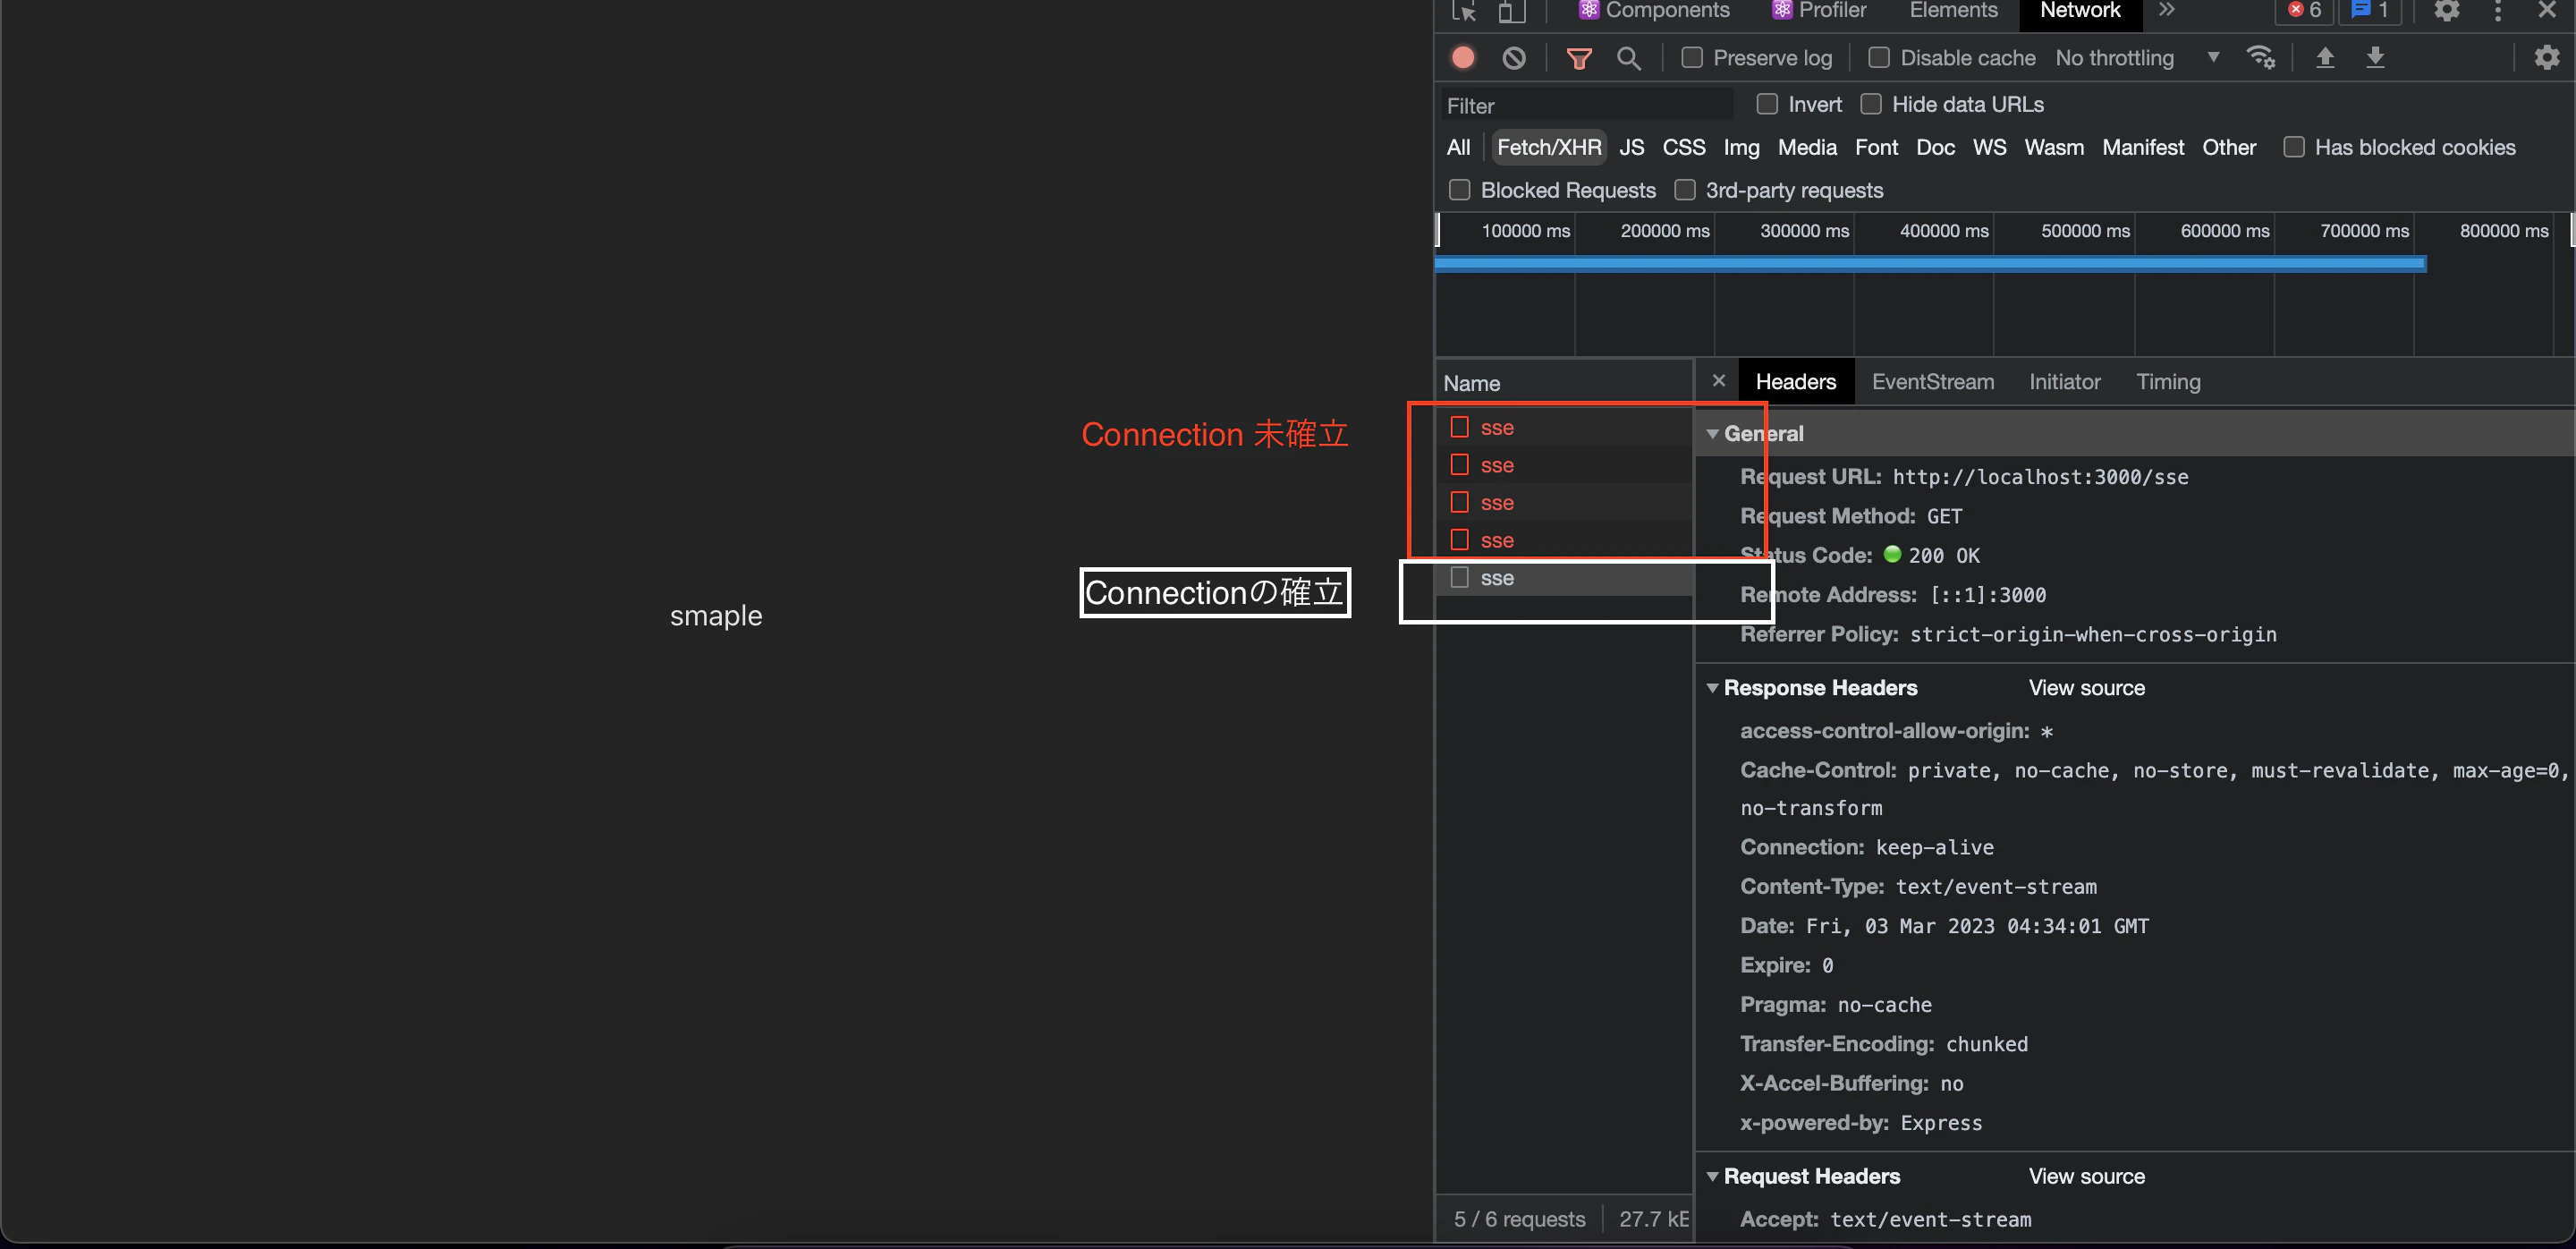Click the Filter text input
This screenshot has width=2576, height=1249.
click(x=1588, y=105)
